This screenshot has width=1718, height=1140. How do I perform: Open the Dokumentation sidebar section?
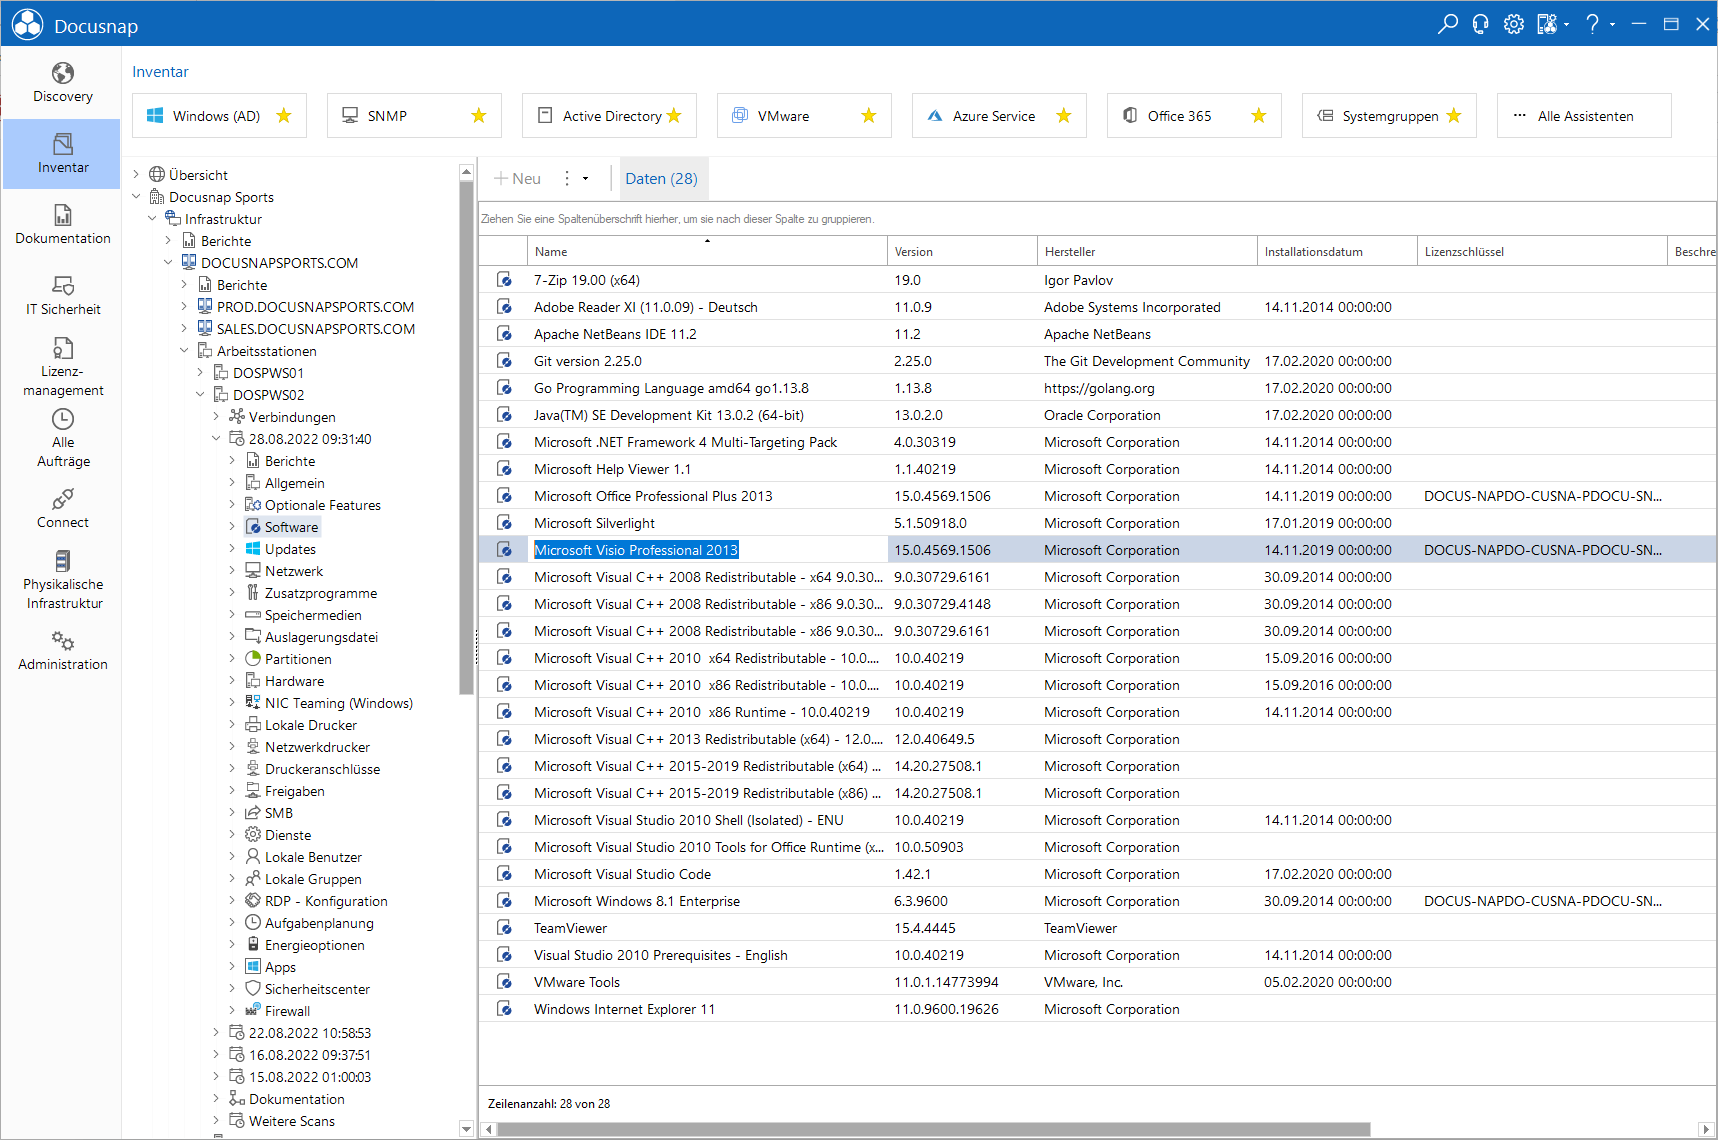[x=62, y=225]
